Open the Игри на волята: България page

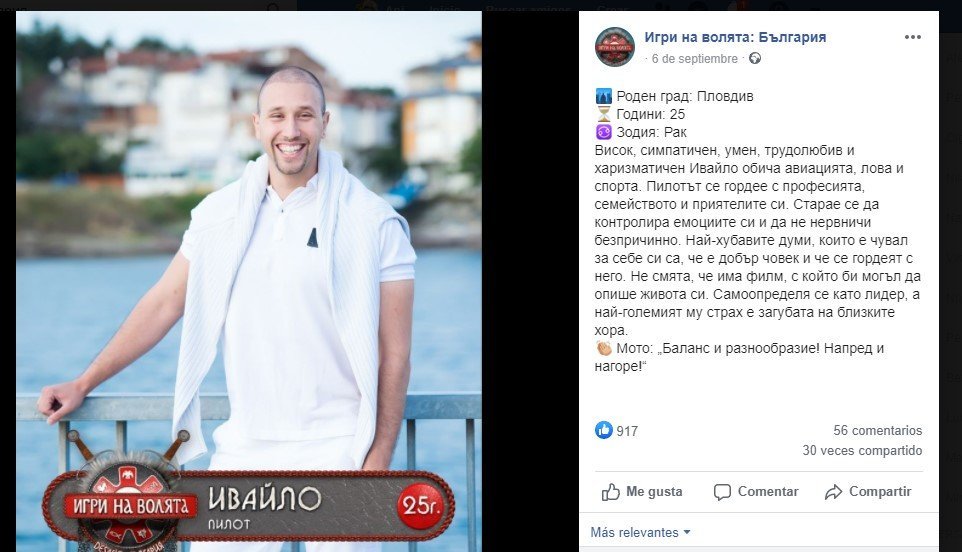(x=735, y=37)
